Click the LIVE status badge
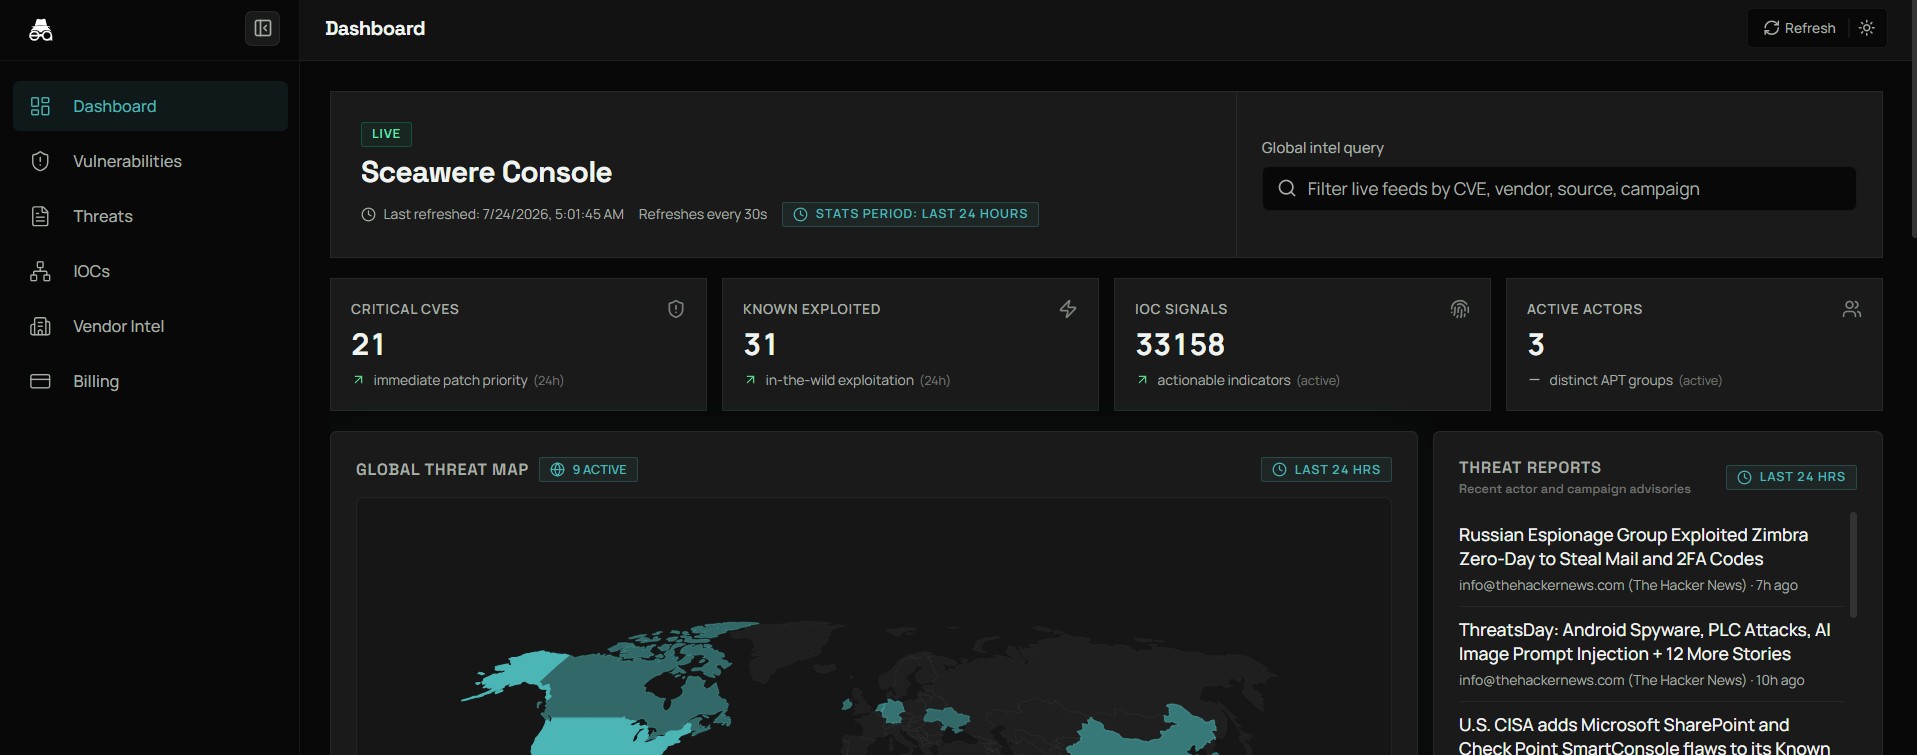1917x755 pixels. 386,134
